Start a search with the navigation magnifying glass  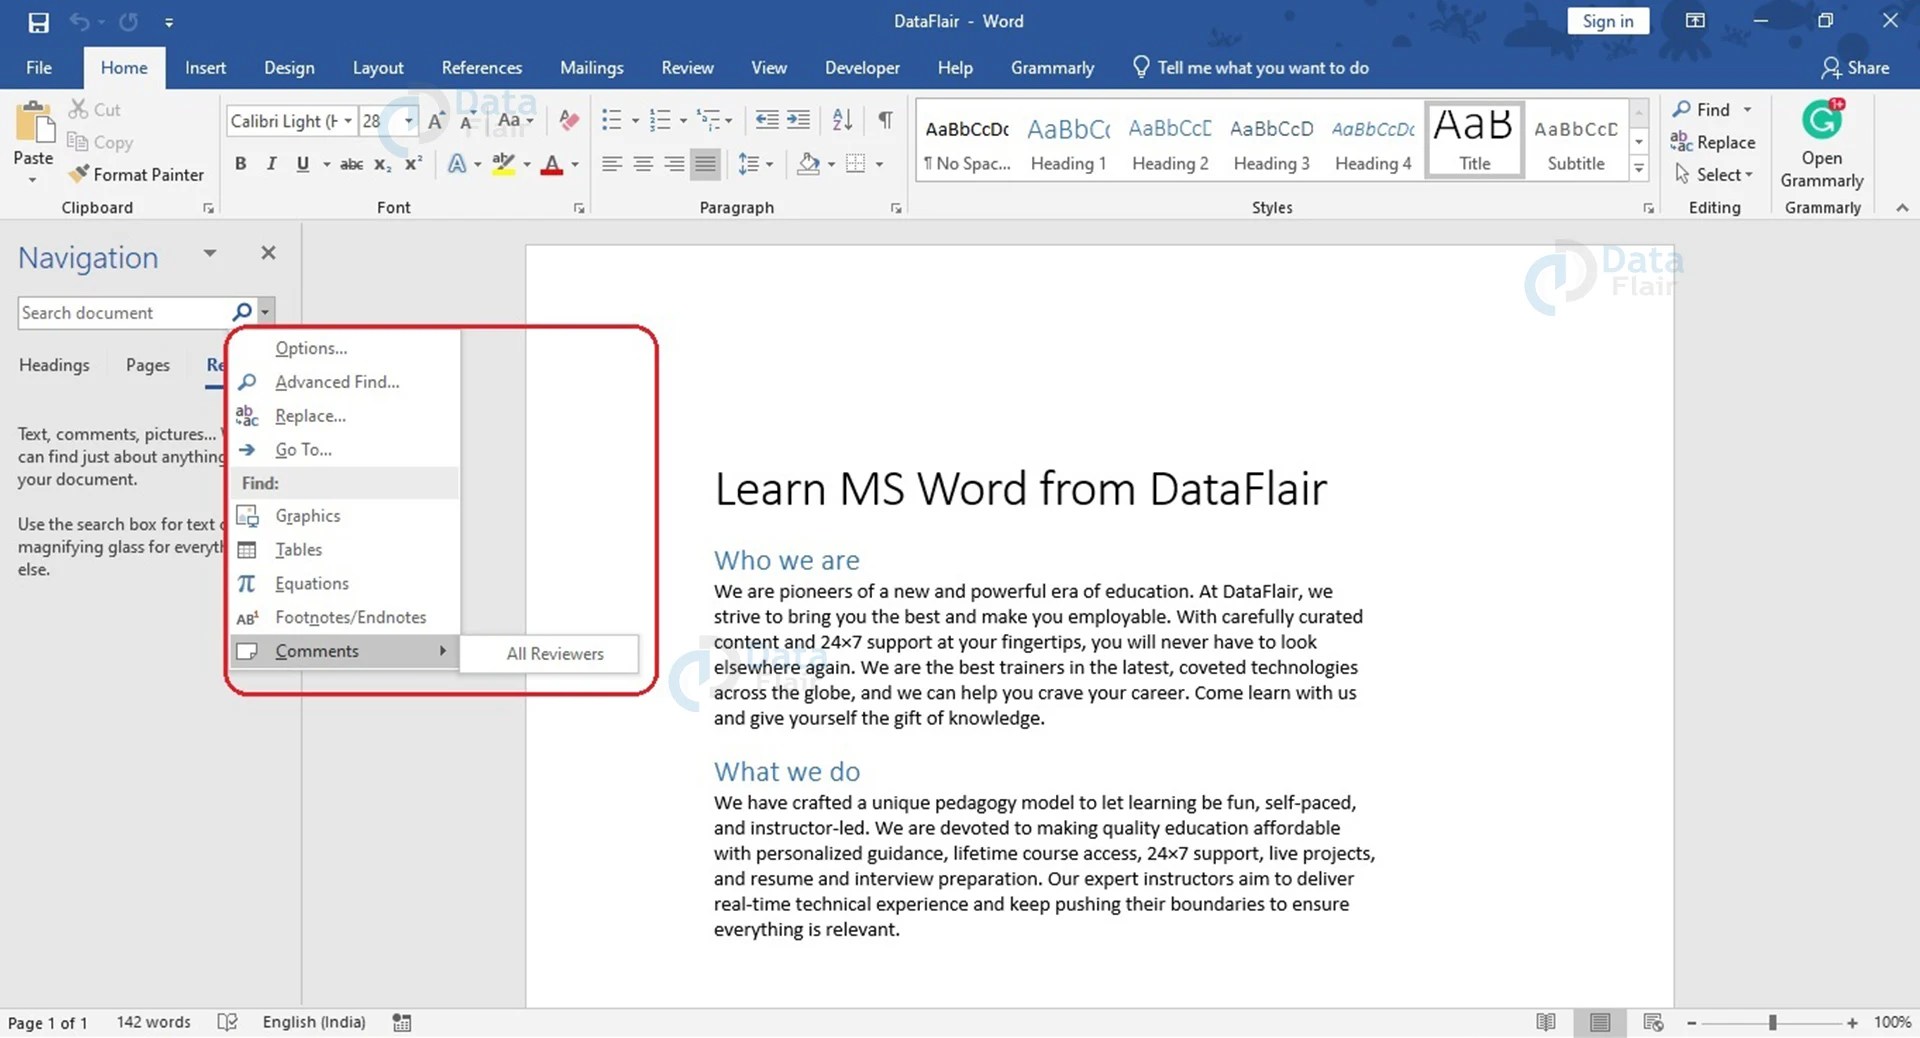coord(242,312)
